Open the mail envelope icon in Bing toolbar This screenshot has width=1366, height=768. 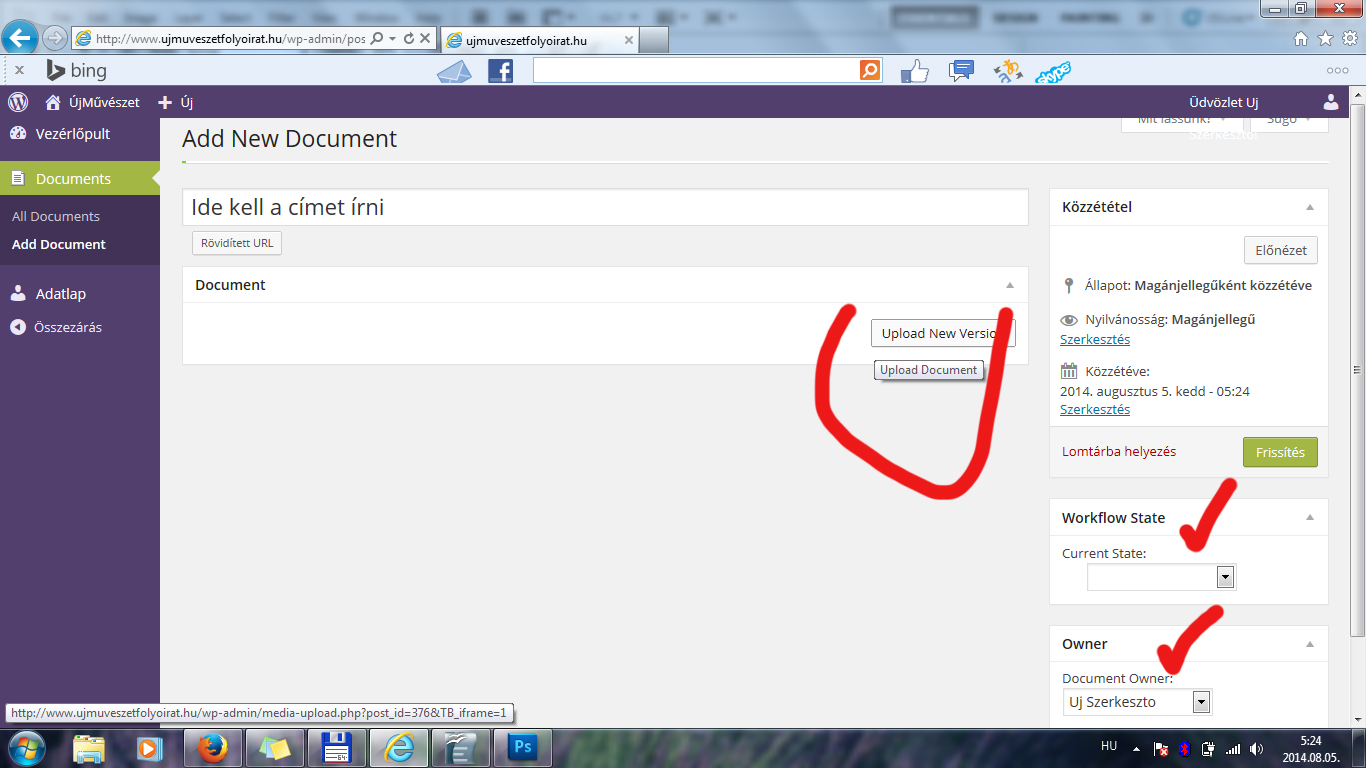(x=454, y=71)
